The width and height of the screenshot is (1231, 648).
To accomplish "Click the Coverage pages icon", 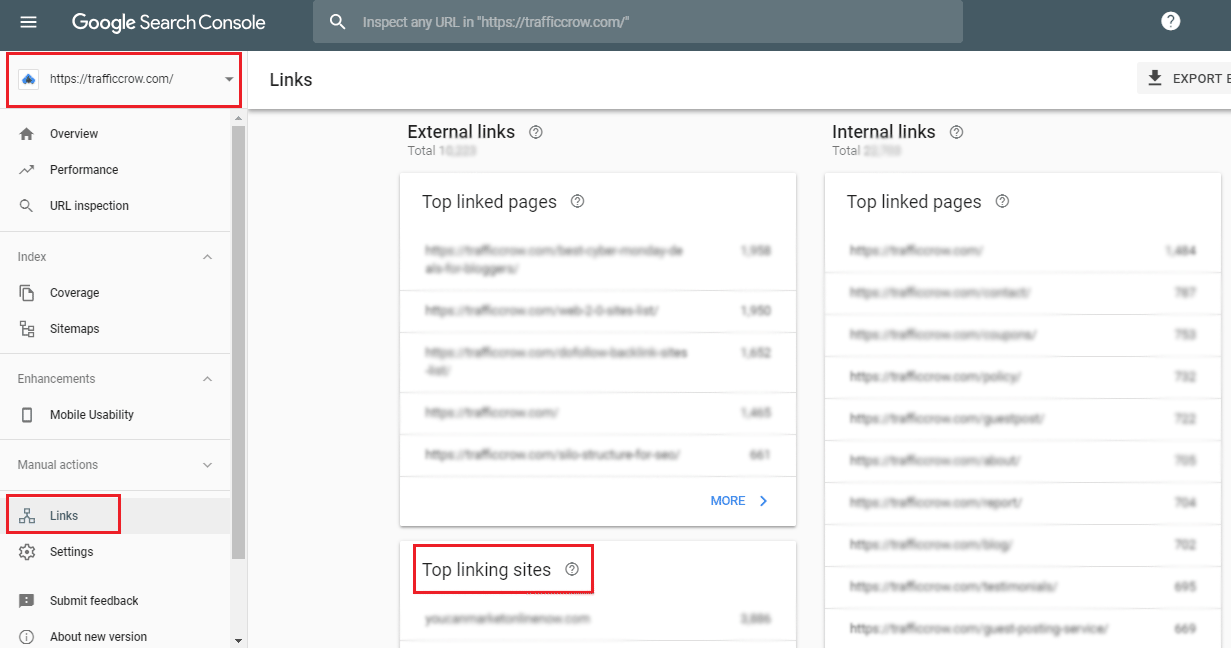I will (x=27, y=293).
